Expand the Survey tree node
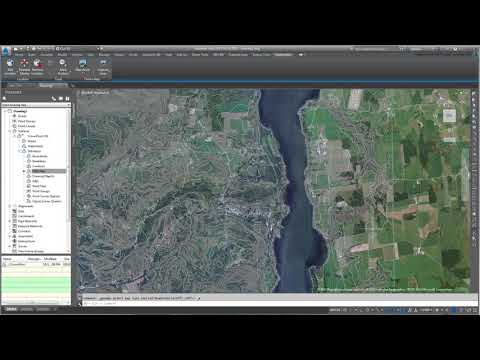Viewport: 480px width, 360px height. [10, 246]
